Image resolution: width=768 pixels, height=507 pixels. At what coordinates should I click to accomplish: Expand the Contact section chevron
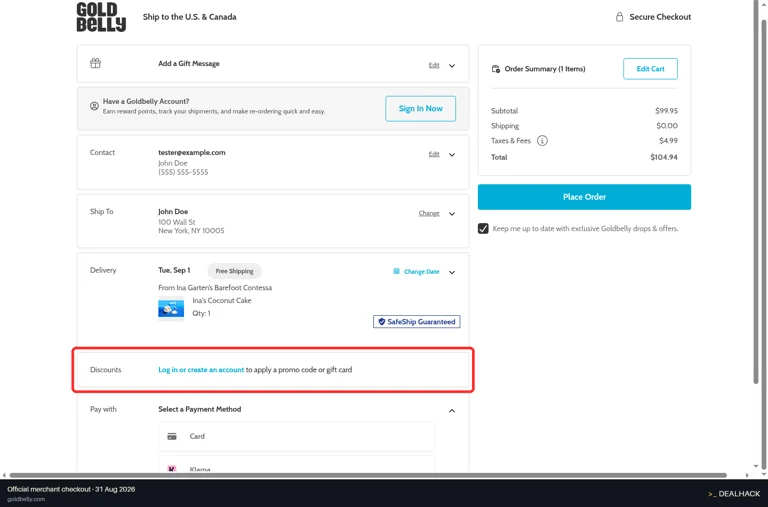tap(452, 154)
